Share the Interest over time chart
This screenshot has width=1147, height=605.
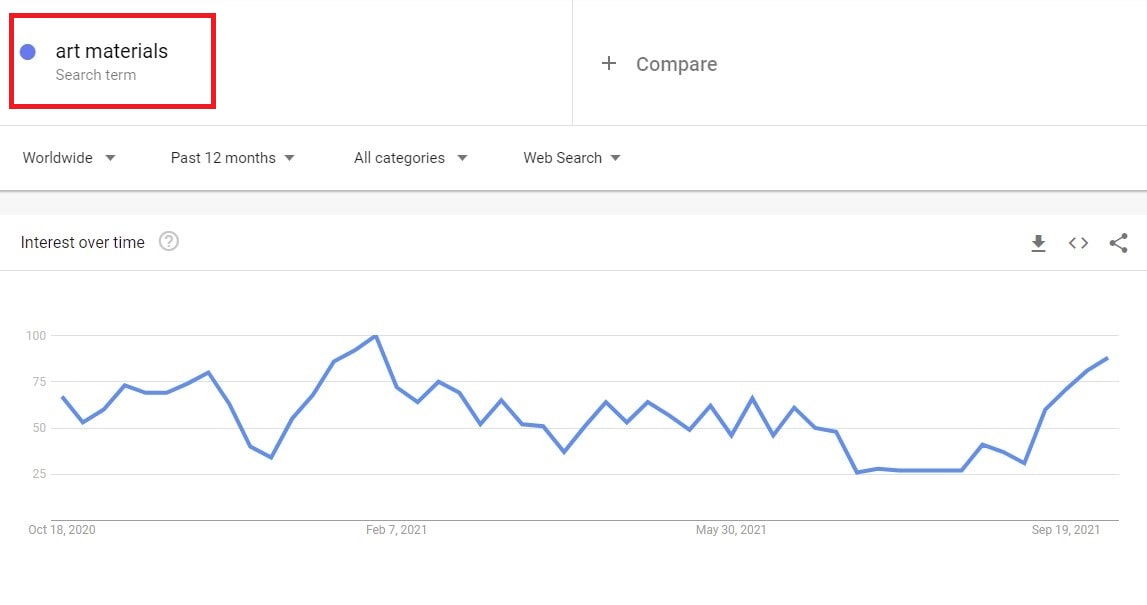[x=1119, y=242]
